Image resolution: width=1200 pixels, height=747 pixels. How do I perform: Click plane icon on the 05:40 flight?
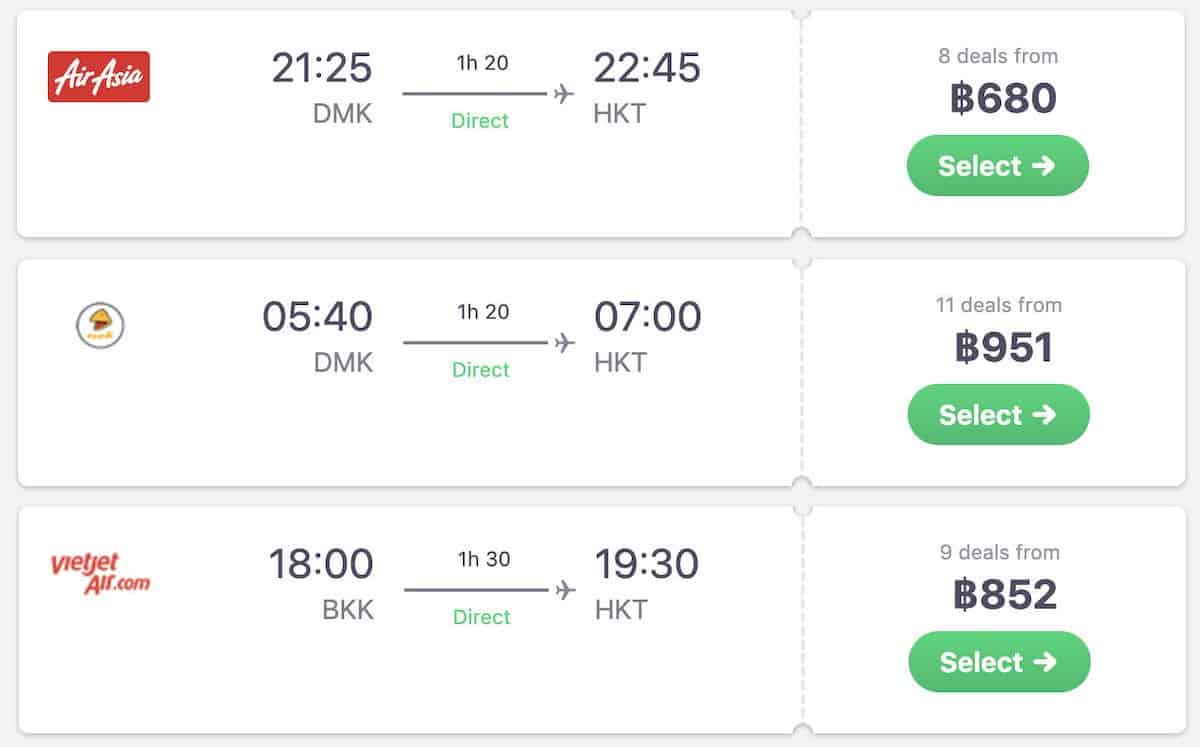tap(565, 343)
